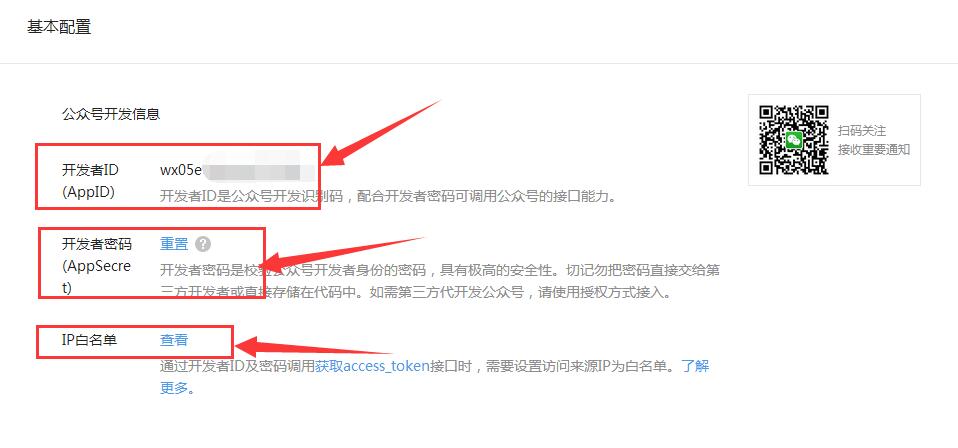The image size is (958, 448).
Task: Click the green WeChat logo inside the QR code
Action: [x=794, y=140]
